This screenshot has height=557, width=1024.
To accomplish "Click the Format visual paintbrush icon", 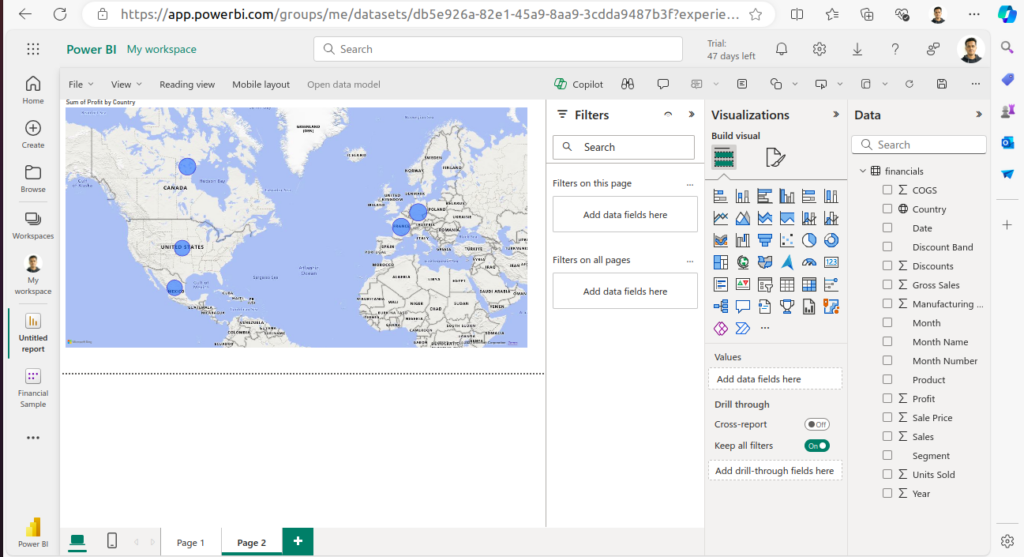I will (775, 157).
